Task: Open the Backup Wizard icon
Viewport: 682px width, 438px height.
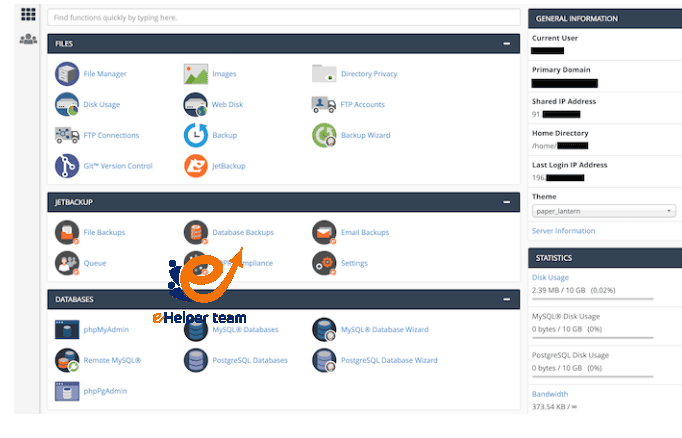Action: pyautogui.click(x=324, y=135)
